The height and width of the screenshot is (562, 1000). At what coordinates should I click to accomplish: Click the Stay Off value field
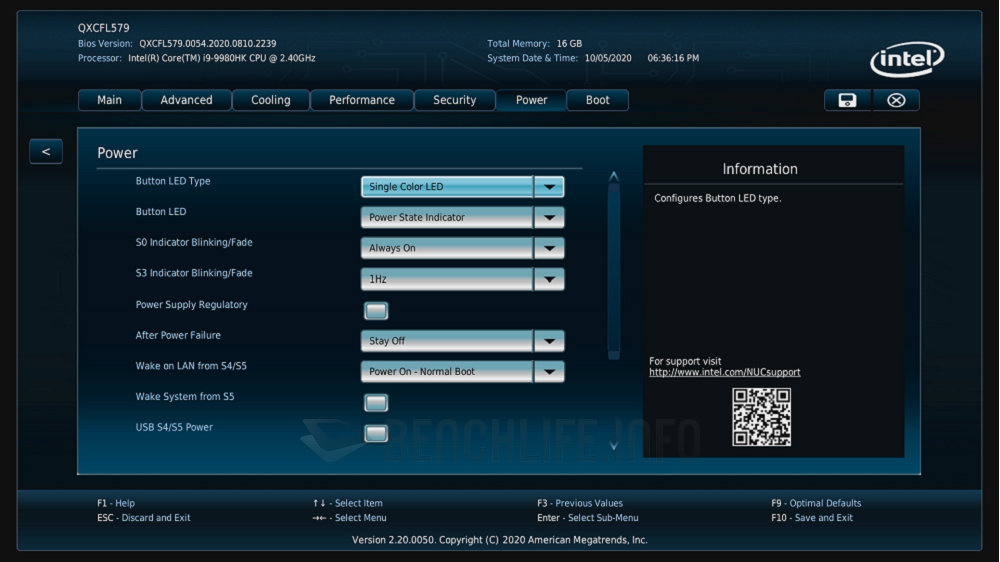(x=447, y=341)
